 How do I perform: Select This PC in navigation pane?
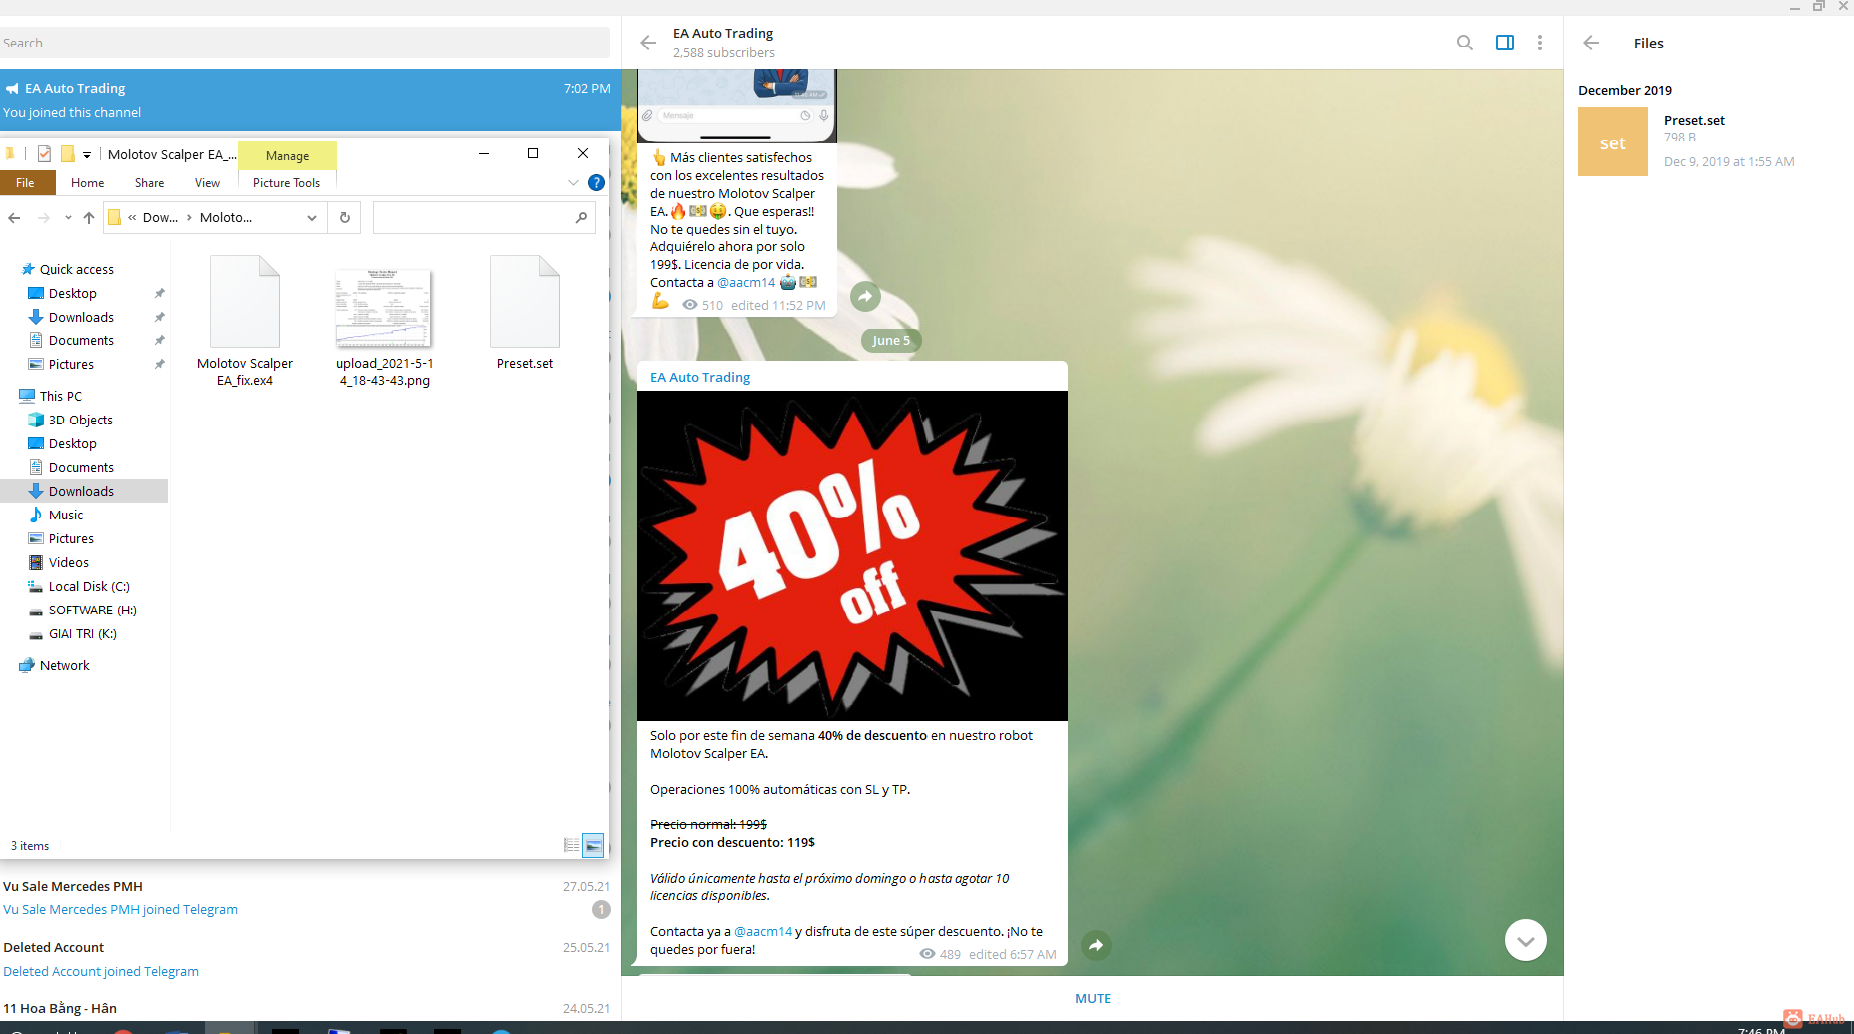(x=61, y=396)
